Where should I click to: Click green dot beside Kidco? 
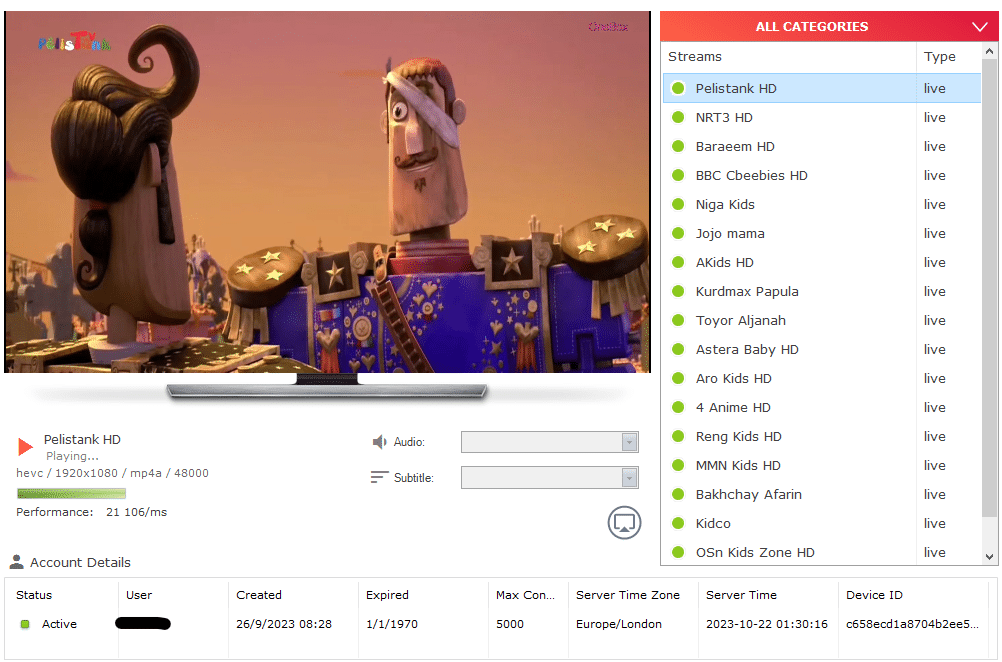[x=678, y=523]
